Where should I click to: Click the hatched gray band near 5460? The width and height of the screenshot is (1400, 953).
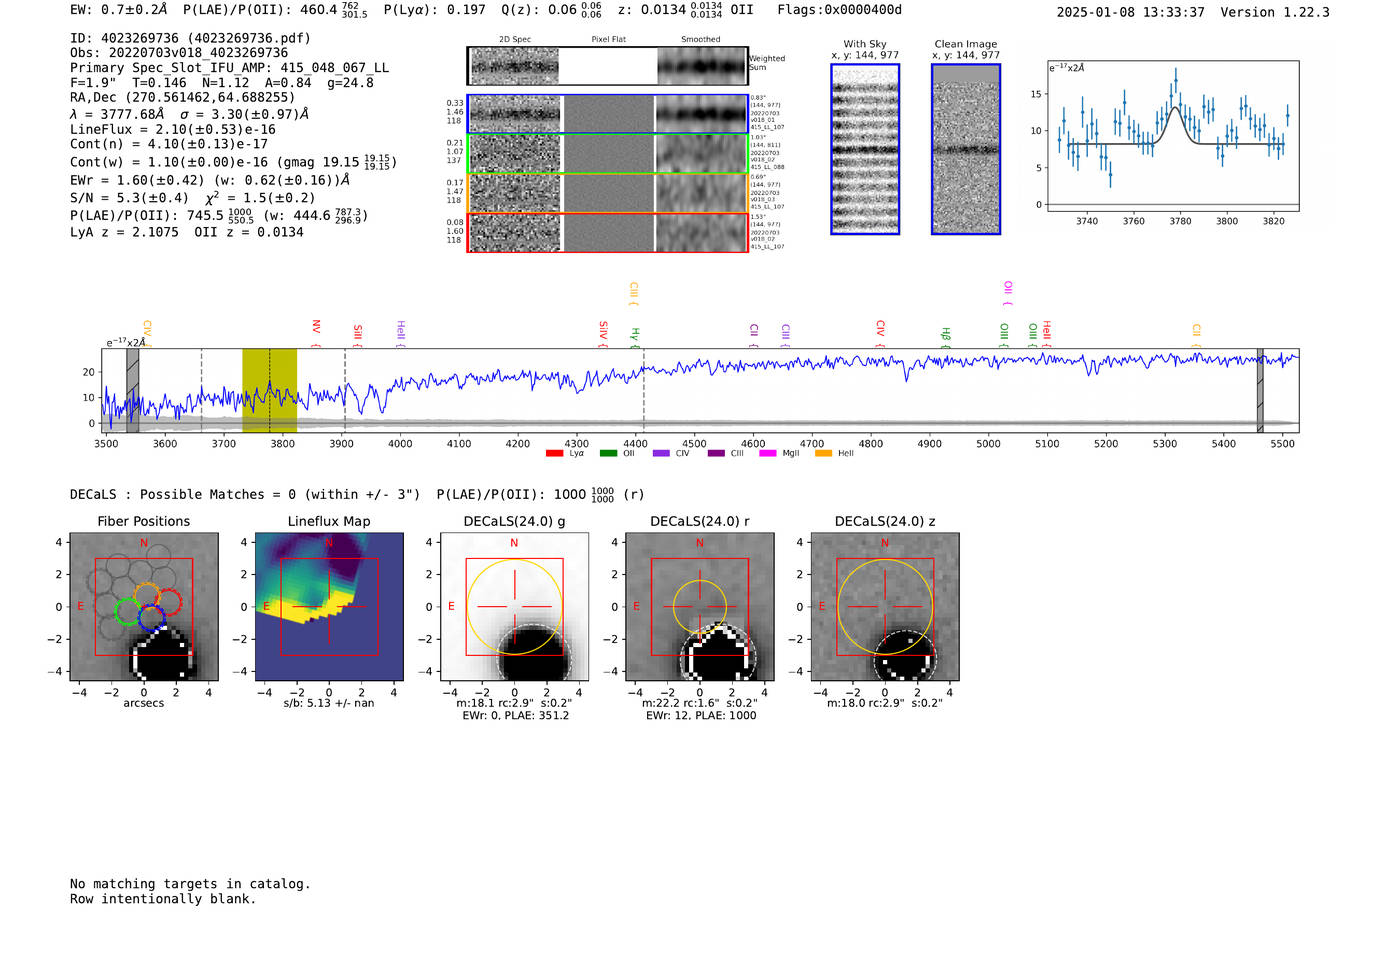[1260, 390]
